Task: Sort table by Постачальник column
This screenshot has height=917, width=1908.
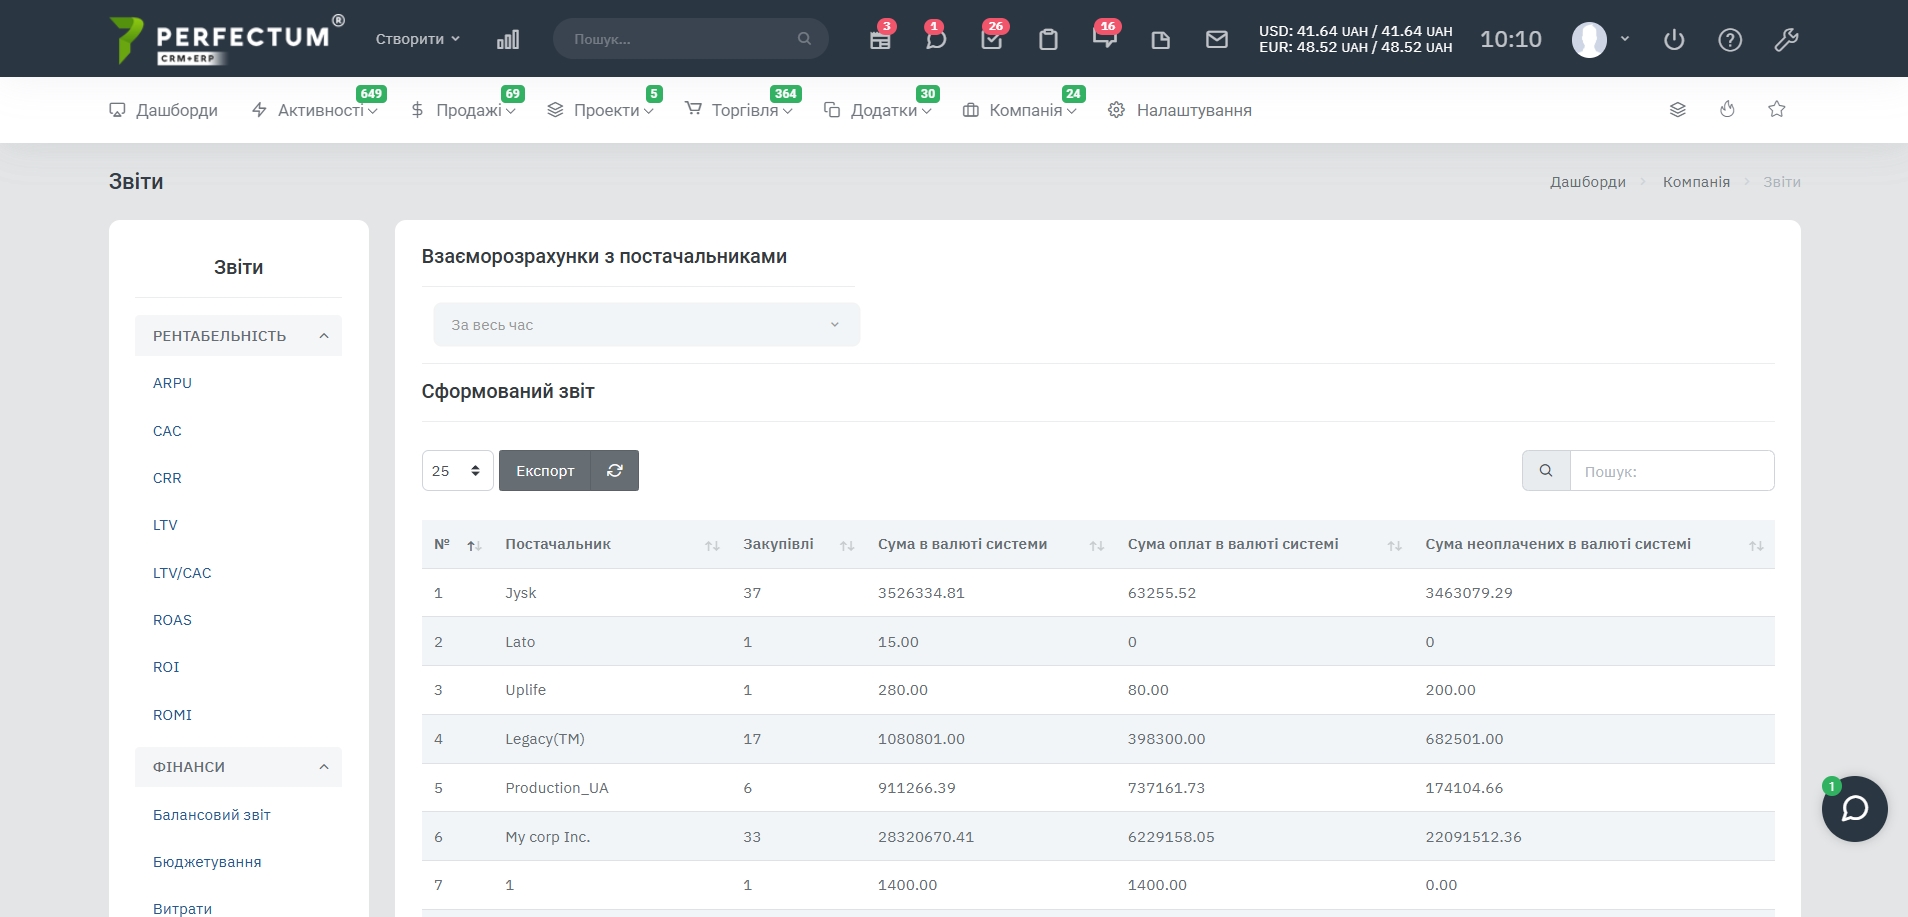Action: (x=558, y=544)
